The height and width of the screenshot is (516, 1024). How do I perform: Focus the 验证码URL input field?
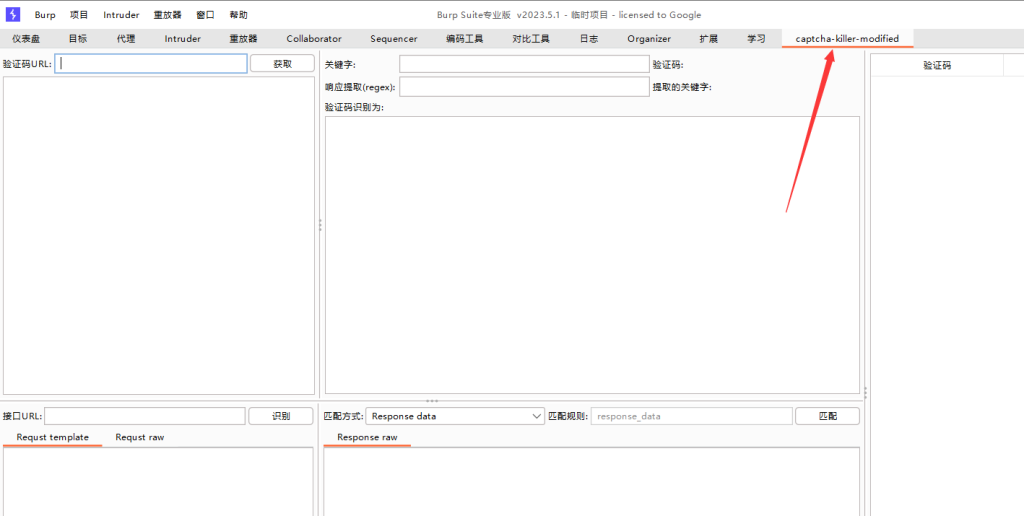151,63
